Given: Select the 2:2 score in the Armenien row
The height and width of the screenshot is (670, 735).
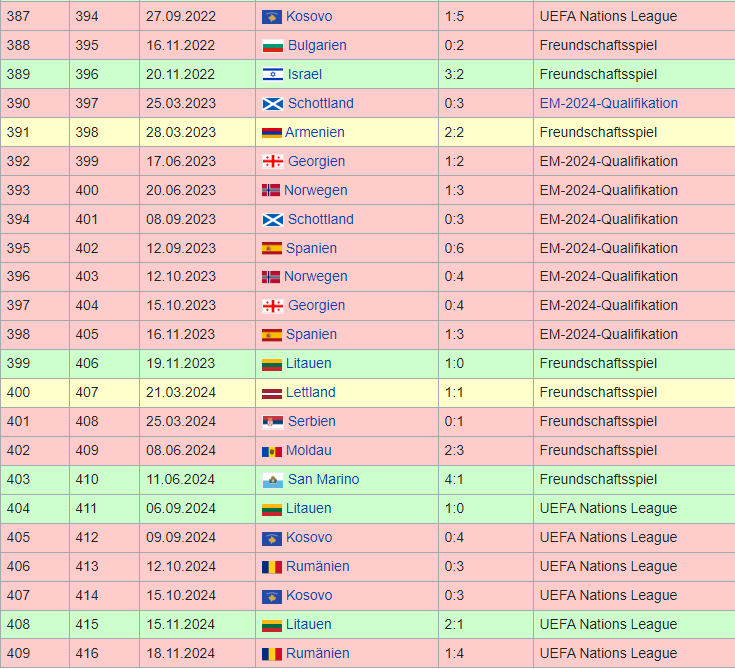Looking at the screenshot, I should pos(454,133).
